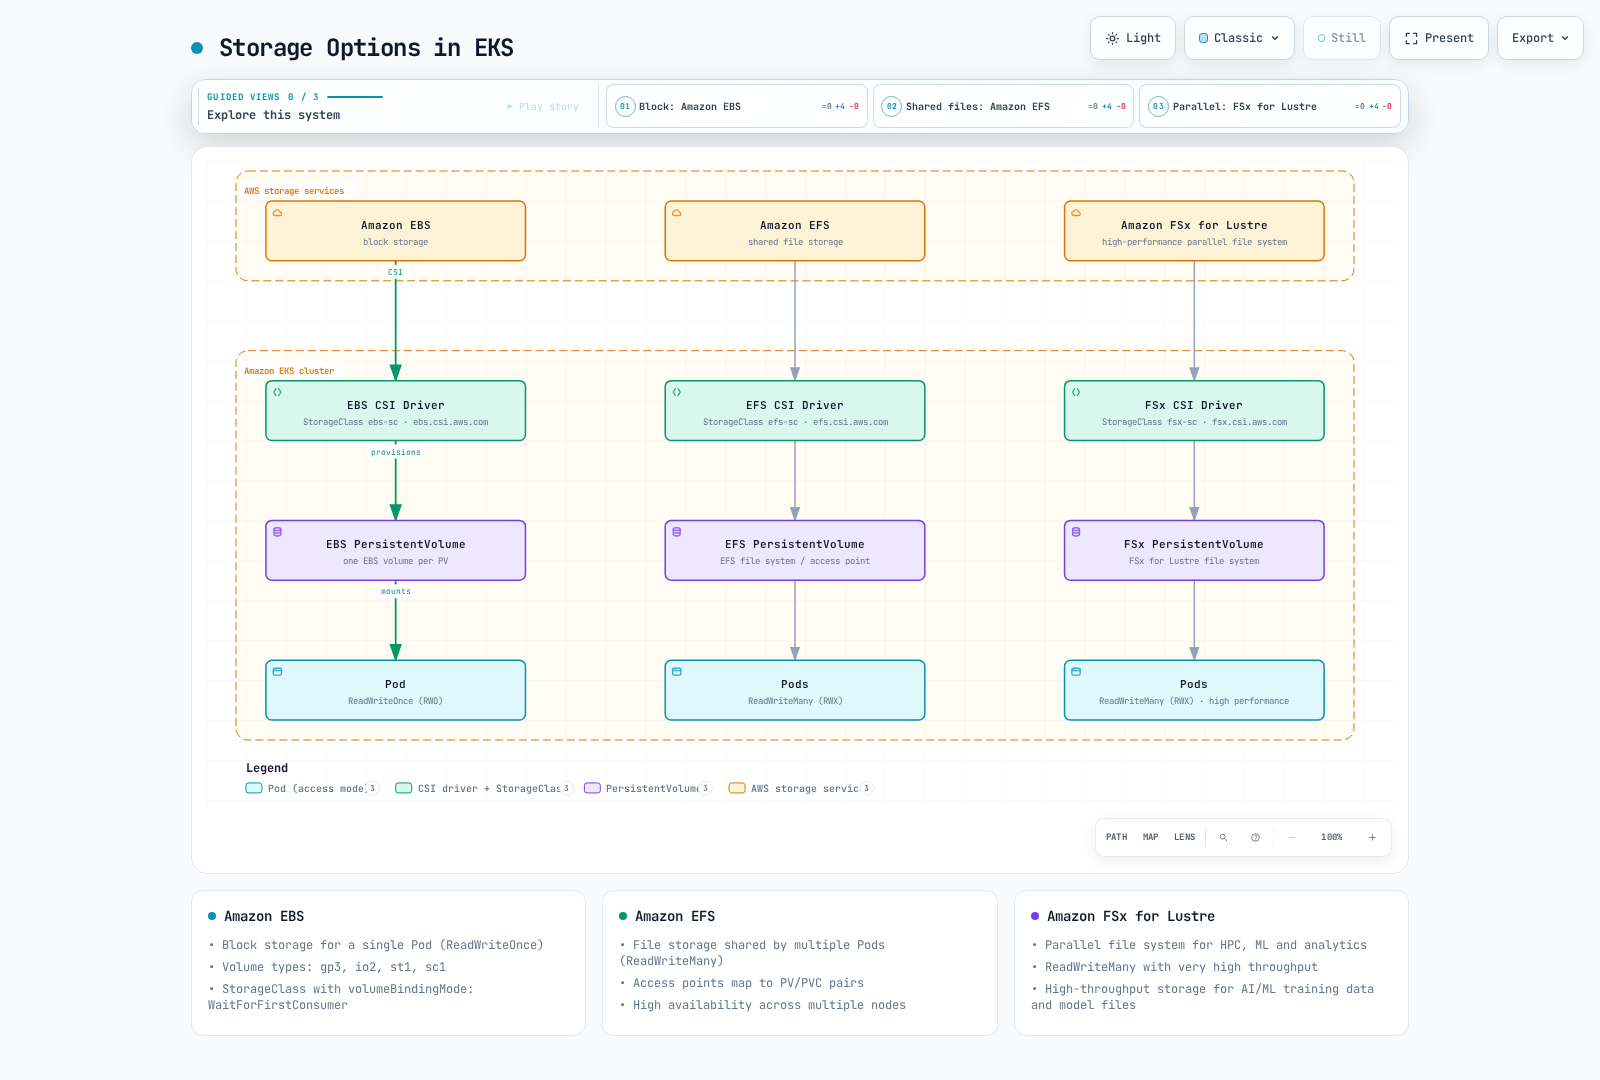Switch to PATH mode
This screenshot has height=1080, width=1600.
point(1117,837)
